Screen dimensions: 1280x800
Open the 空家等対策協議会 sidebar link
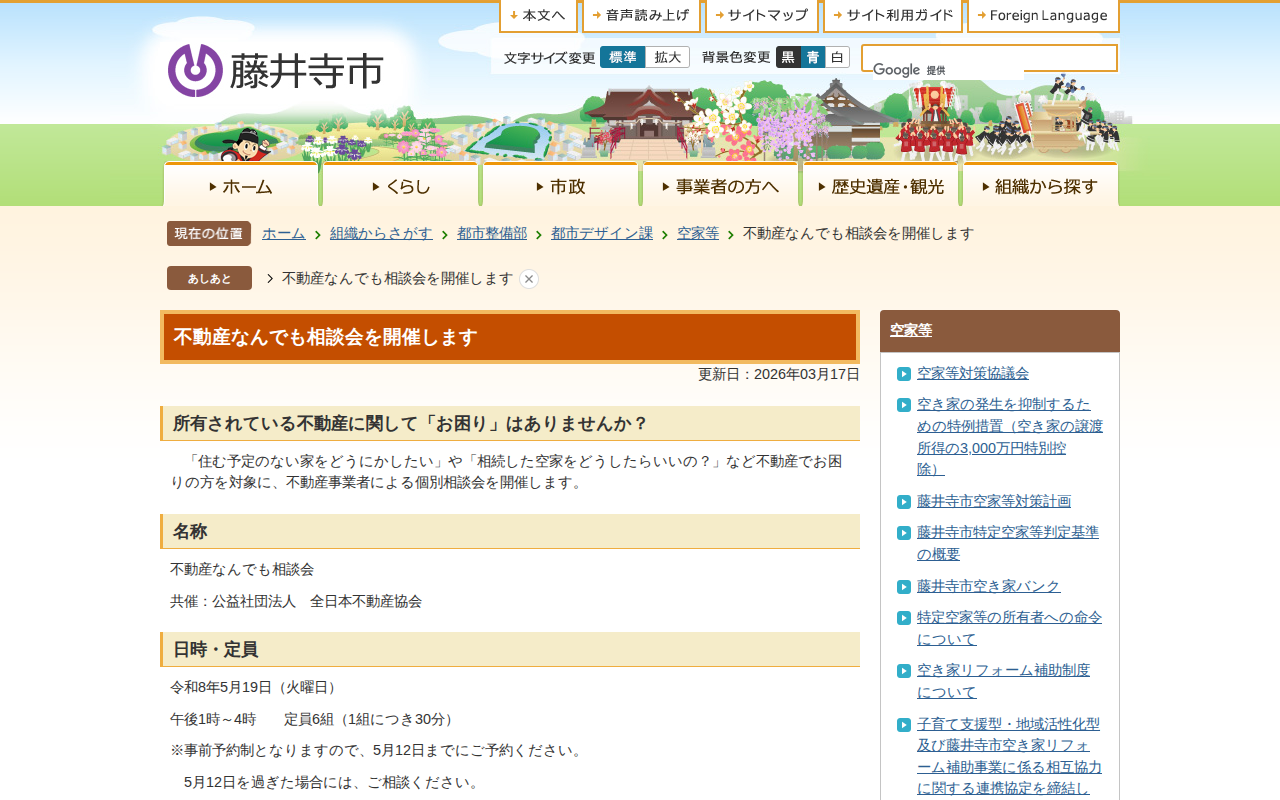click(973, 373)
